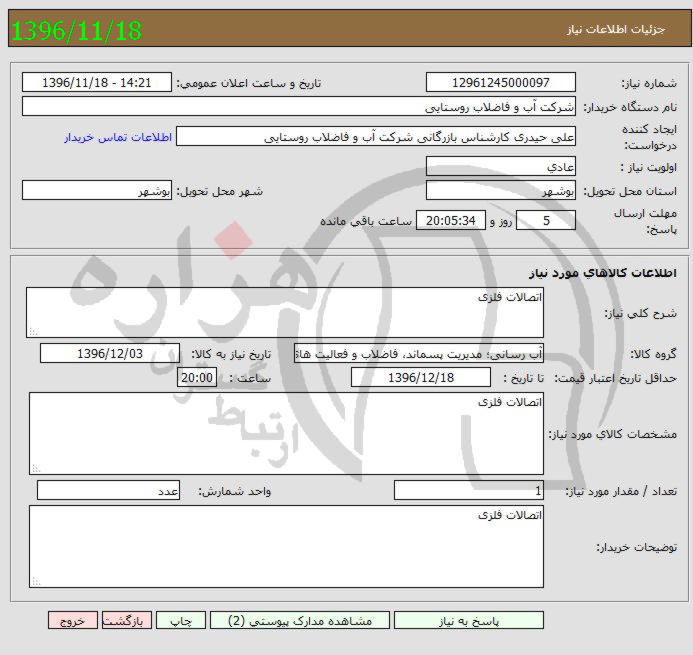
Task: Click the حداقل تاریخ اعتبار قیمت label
Action: 616,378
